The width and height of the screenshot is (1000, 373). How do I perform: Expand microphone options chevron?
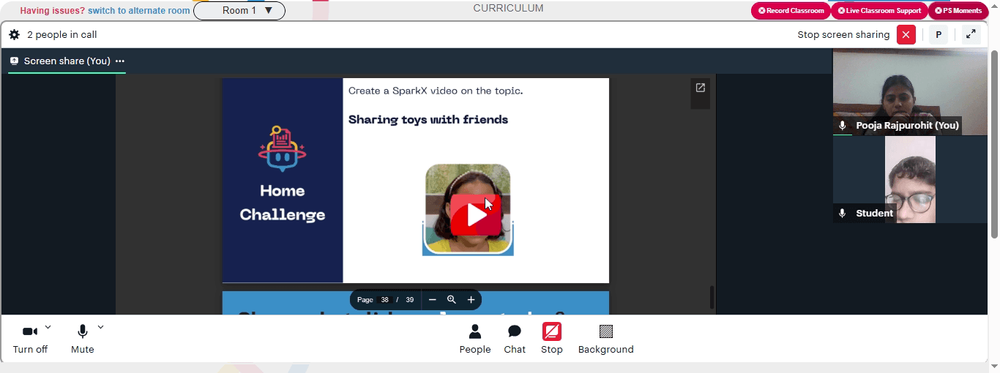click(100, 328)
